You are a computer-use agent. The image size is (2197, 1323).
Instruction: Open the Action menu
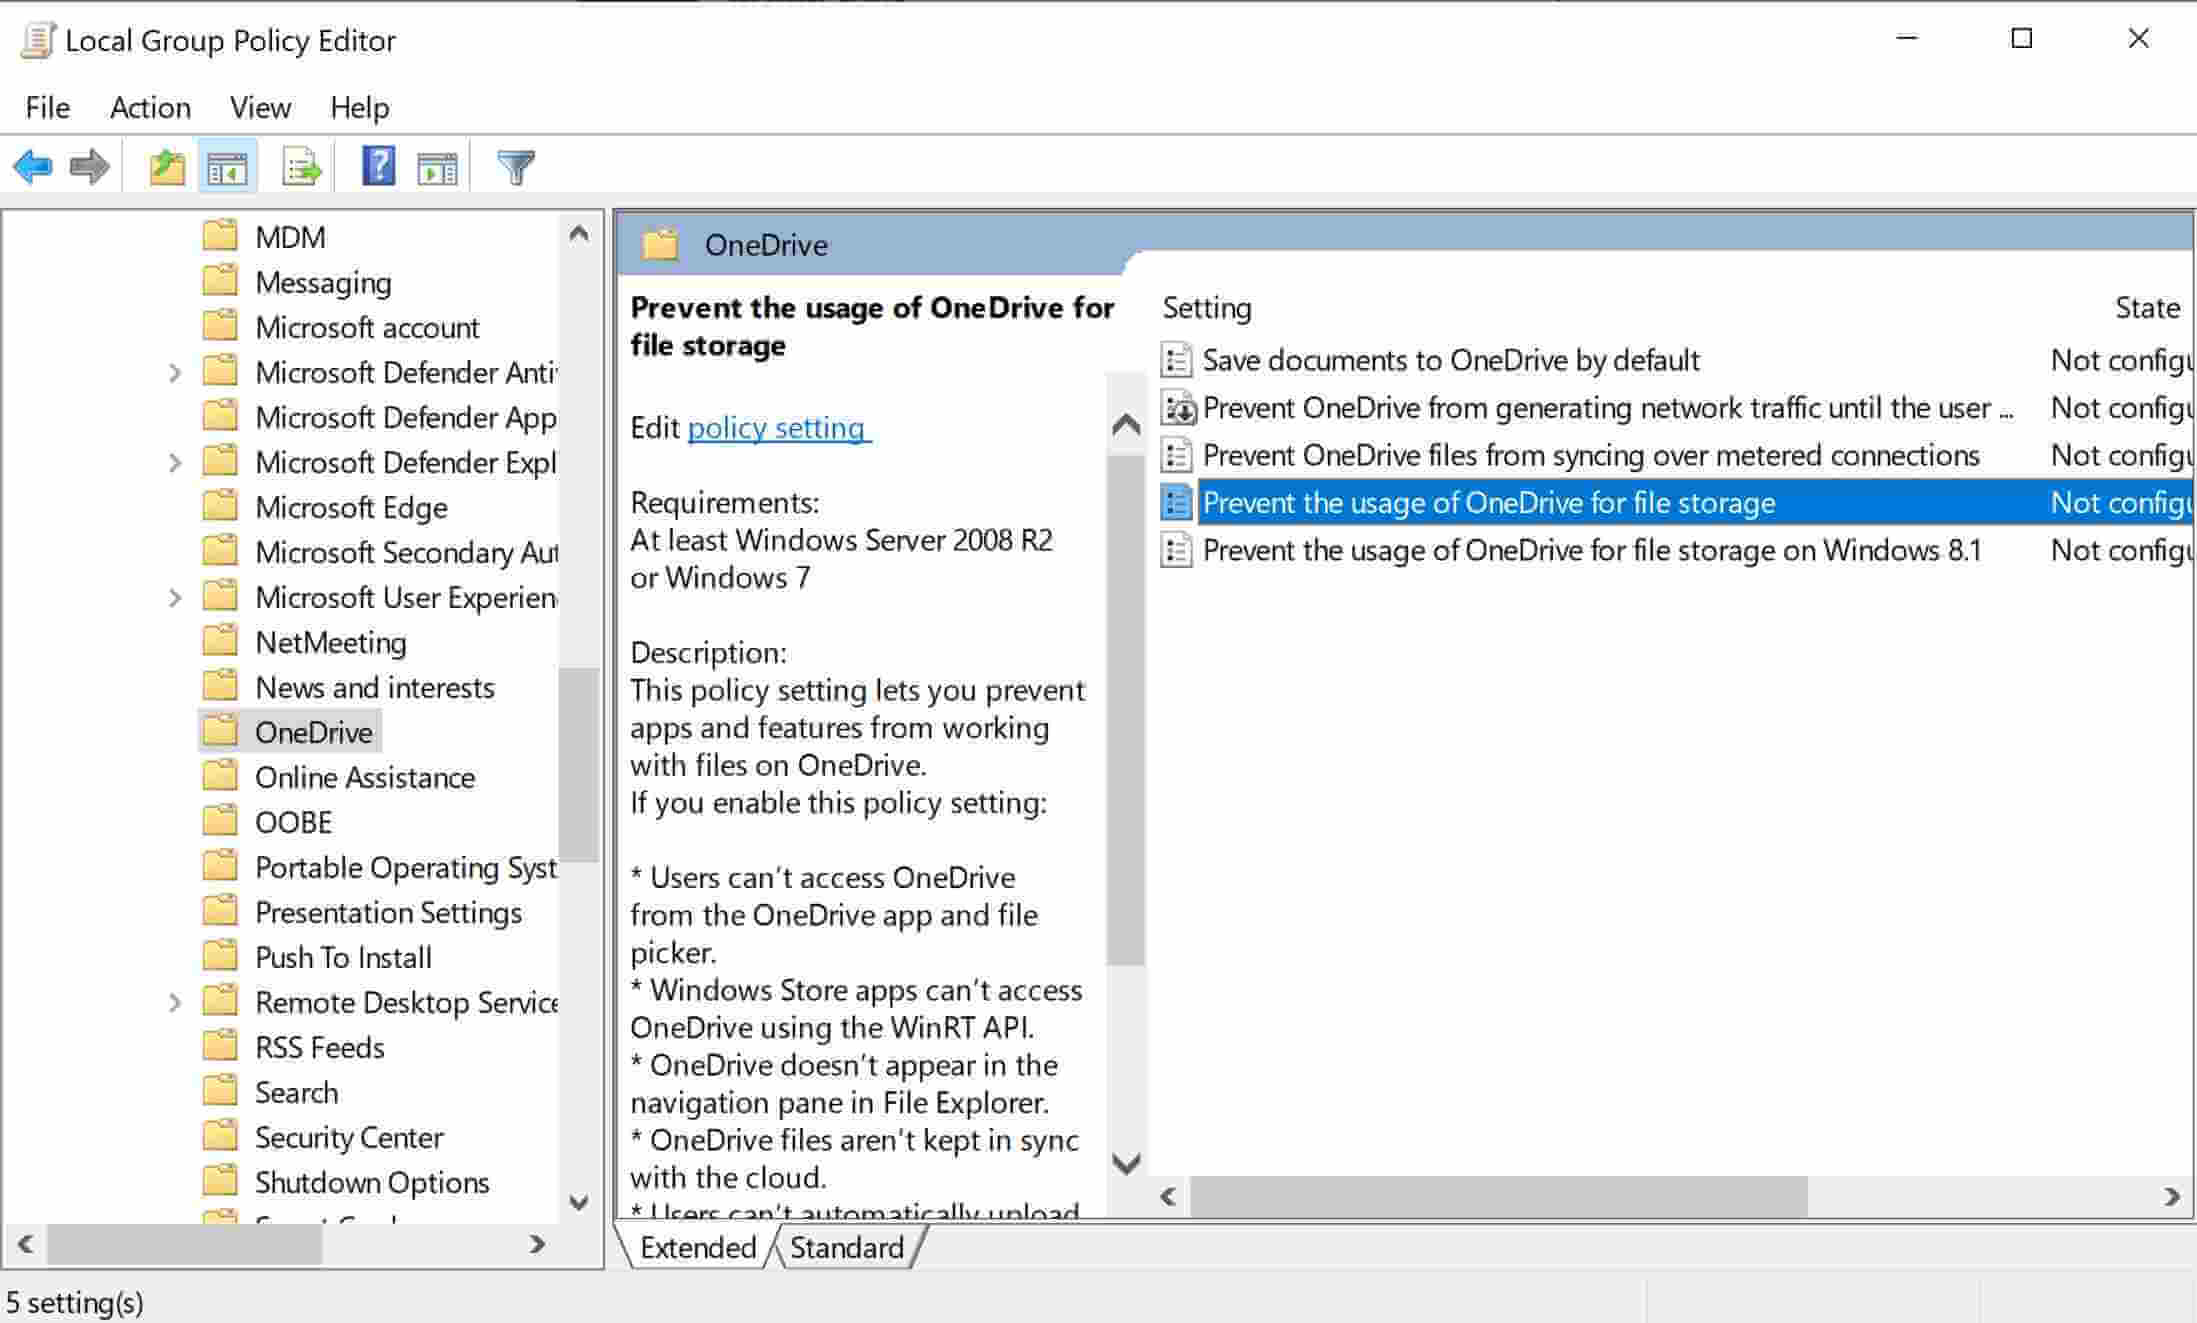pyautogui.click(x=150, y=107)
